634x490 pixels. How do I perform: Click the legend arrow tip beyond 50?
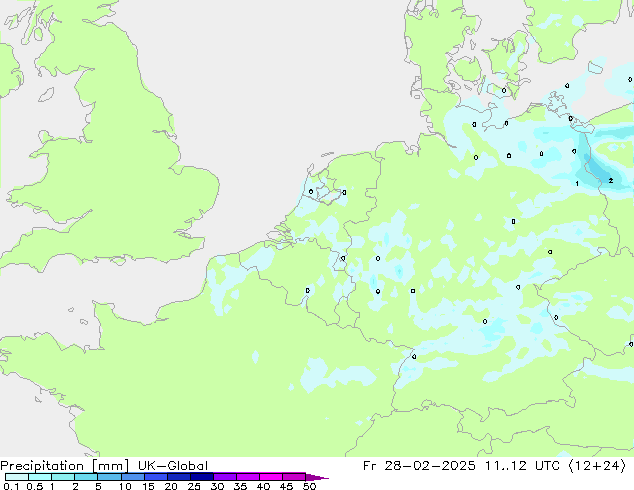point(317,477)
